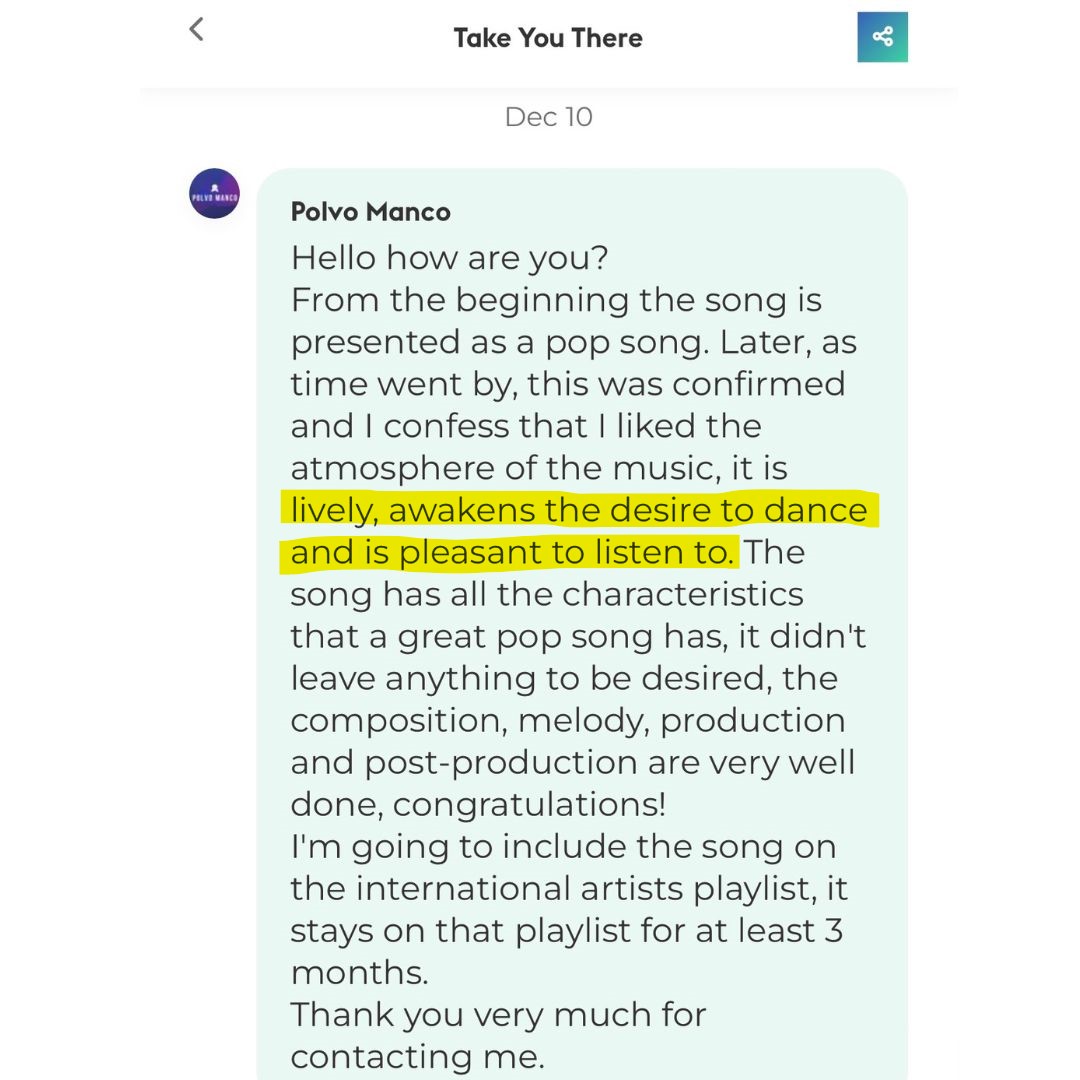The width and height of the screenshot is (1080, 1080).
Task: Tap the Polvo Manco profile avatar
Action: (214, 194)
